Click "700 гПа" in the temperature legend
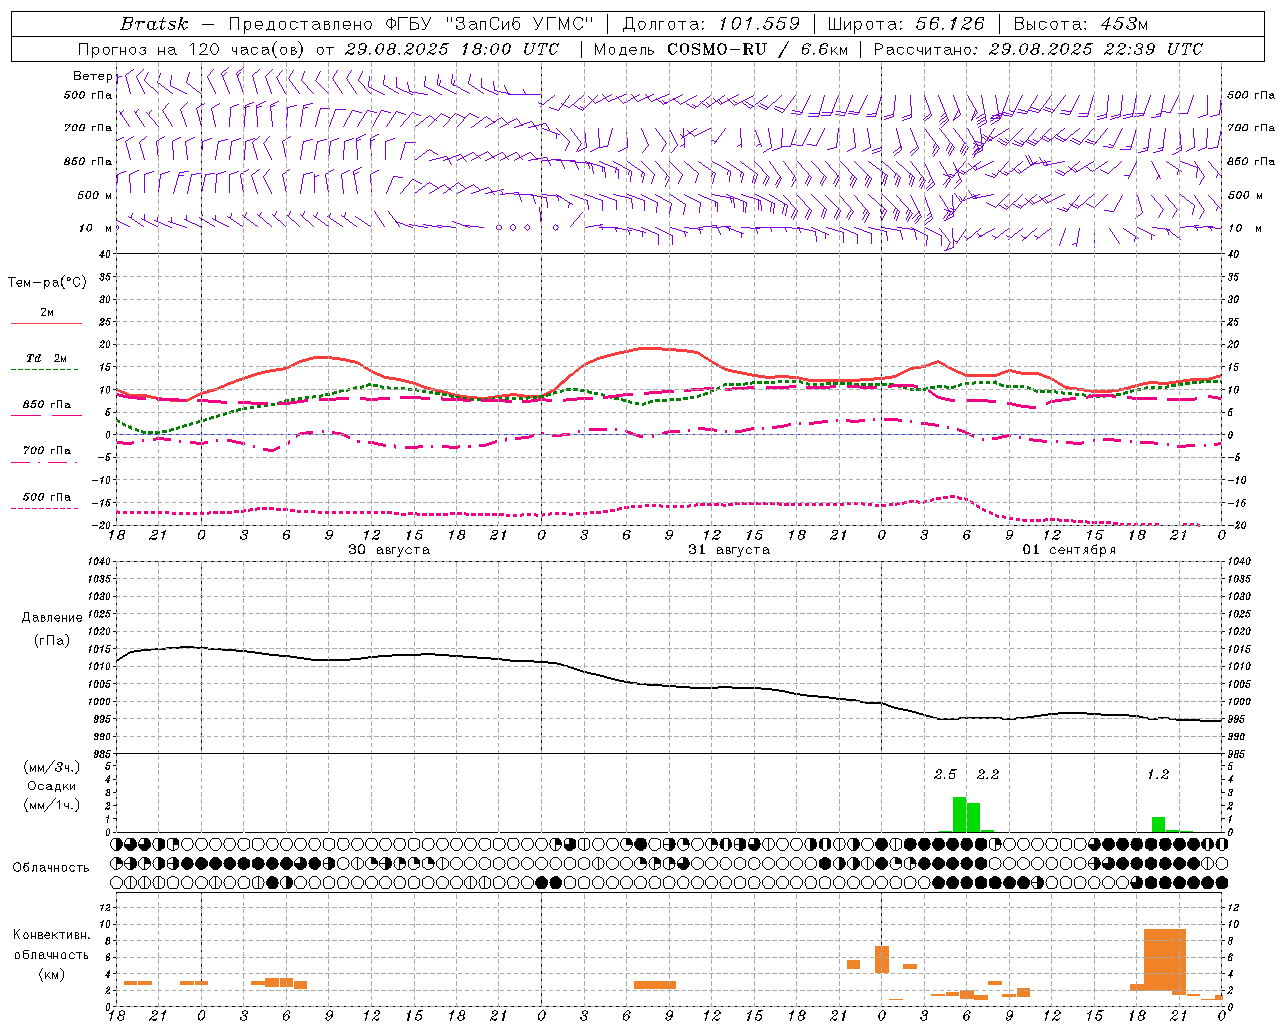The width and height of the screenshot is (1280, 1024). 47,450
